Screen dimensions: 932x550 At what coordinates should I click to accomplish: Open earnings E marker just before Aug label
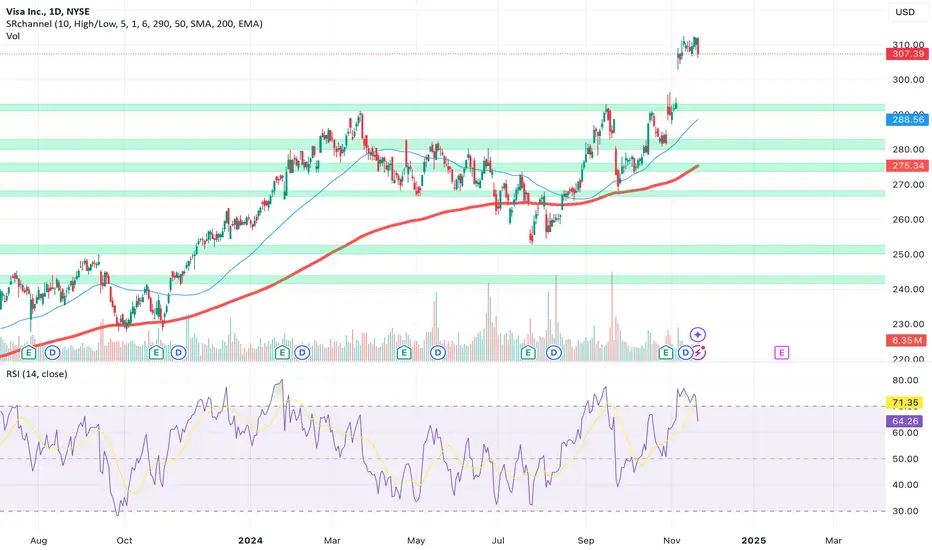tap(29, 353)
